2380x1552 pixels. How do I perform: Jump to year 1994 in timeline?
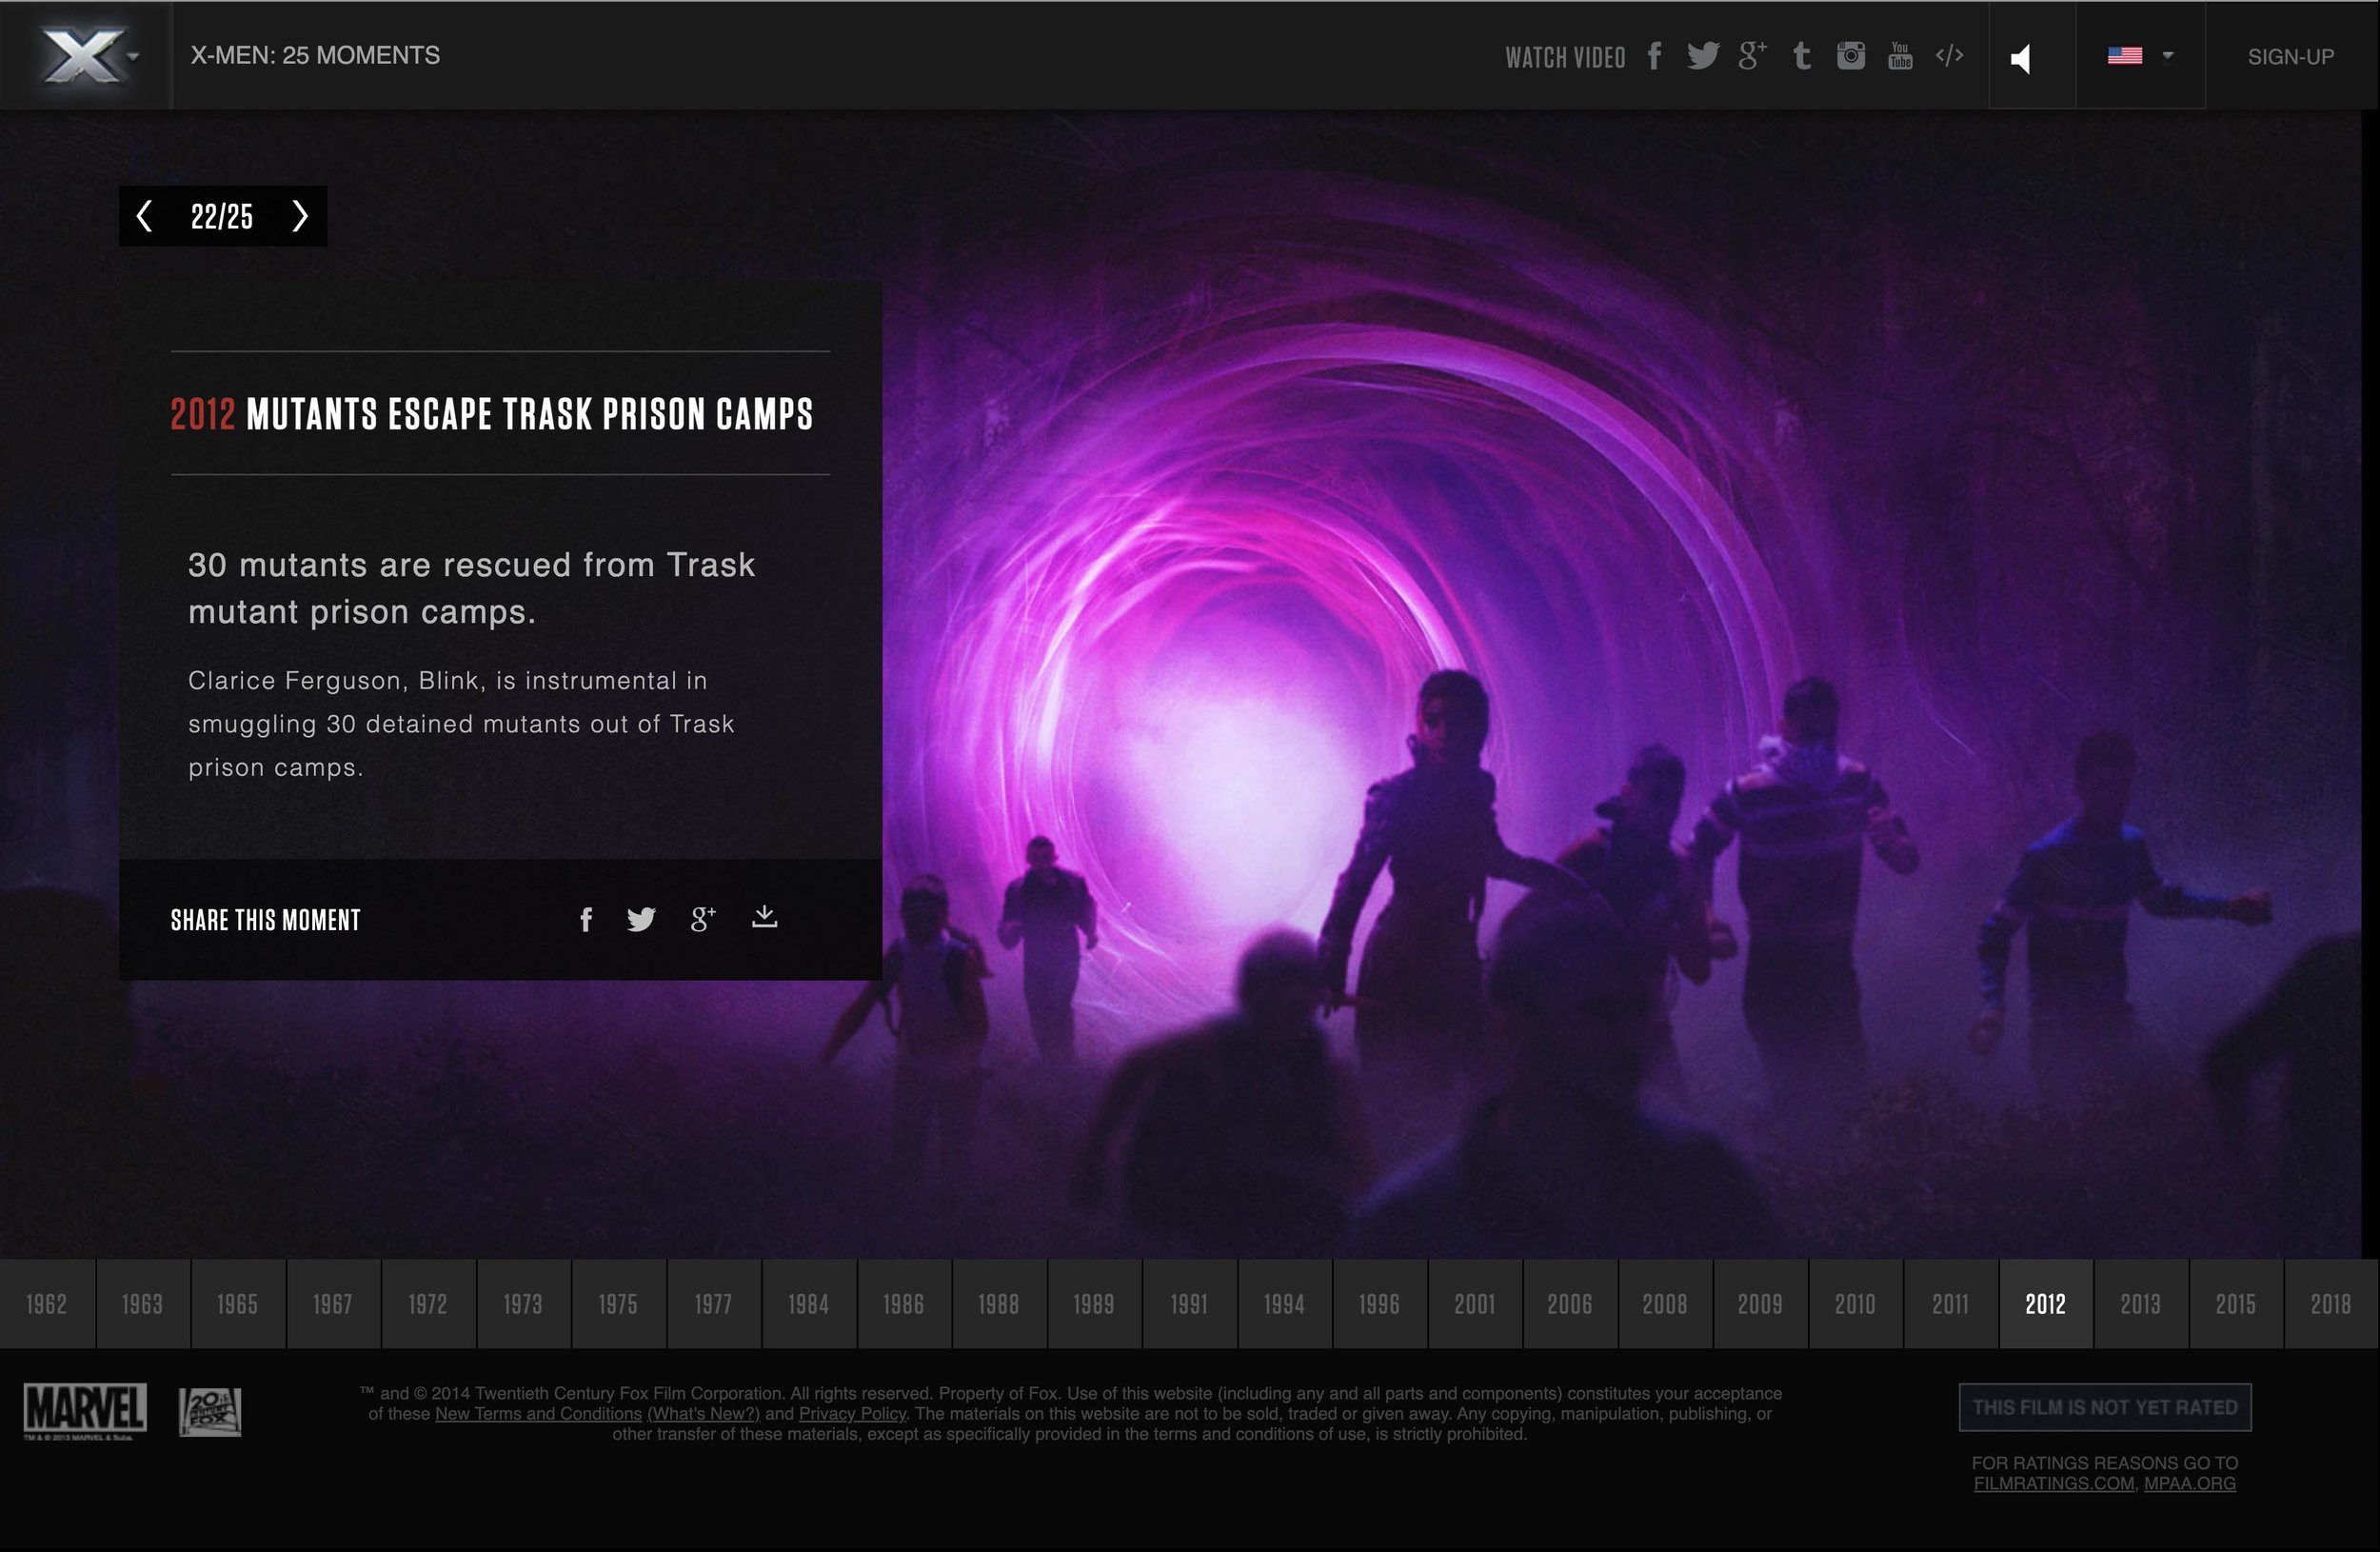[1284, 1304]
